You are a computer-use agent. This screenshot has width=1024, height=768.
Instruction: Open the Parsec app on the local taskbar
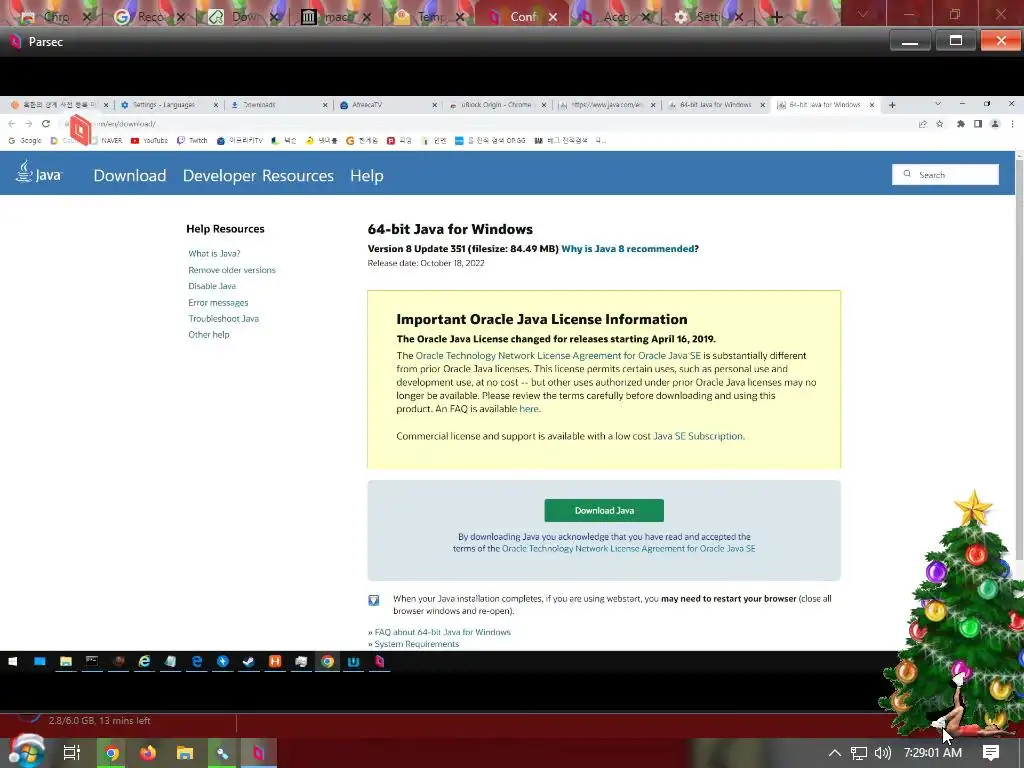pyautogui.click(x=259, y=753)
